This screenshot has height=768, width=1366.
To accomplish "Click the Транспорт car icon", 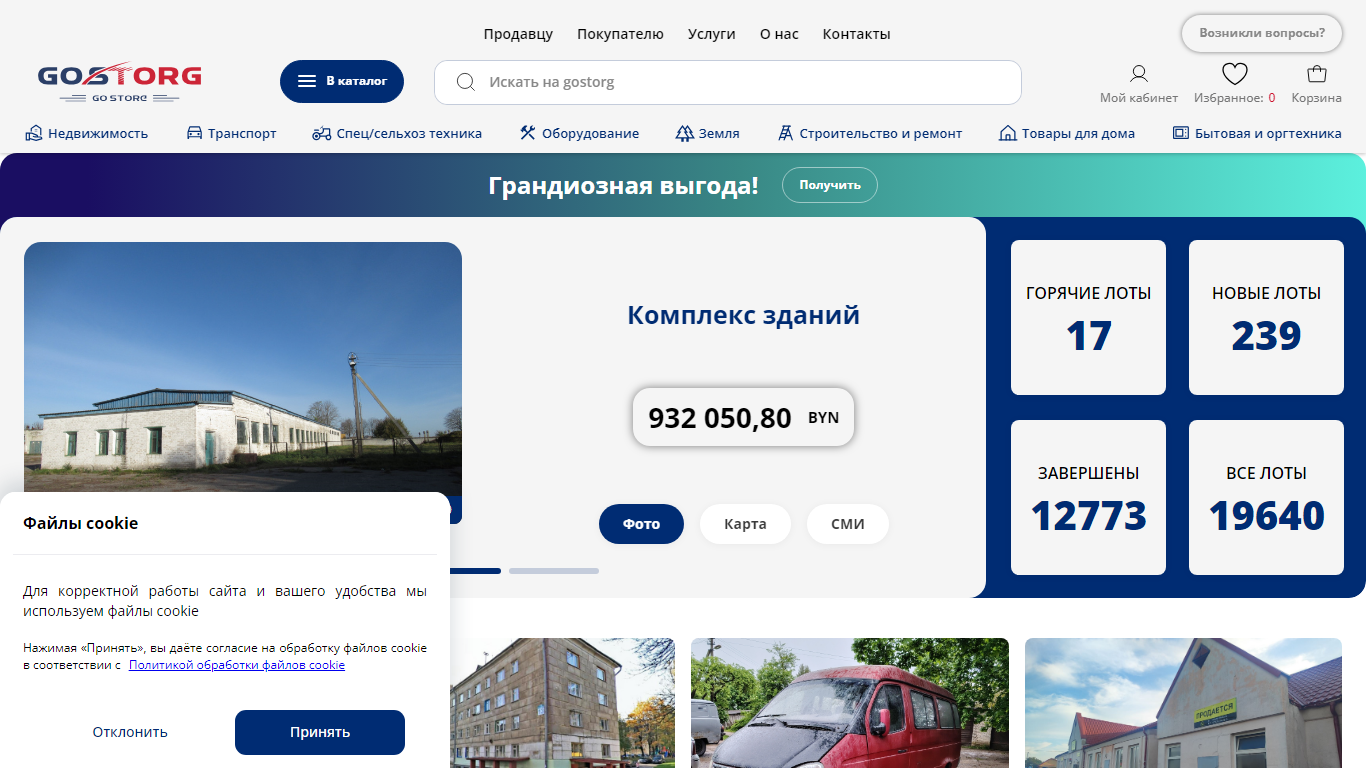I will pos(194,133).
